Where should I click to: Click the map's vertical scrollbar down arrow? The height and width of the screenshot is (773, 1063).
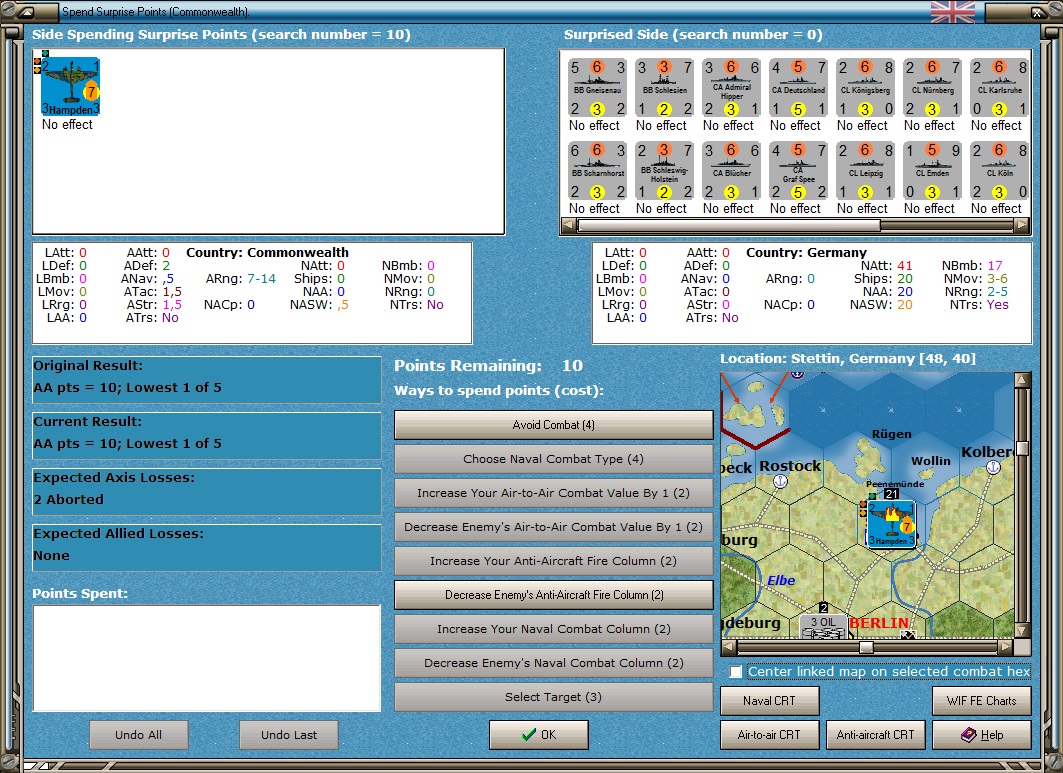[x=1022, y=629]
